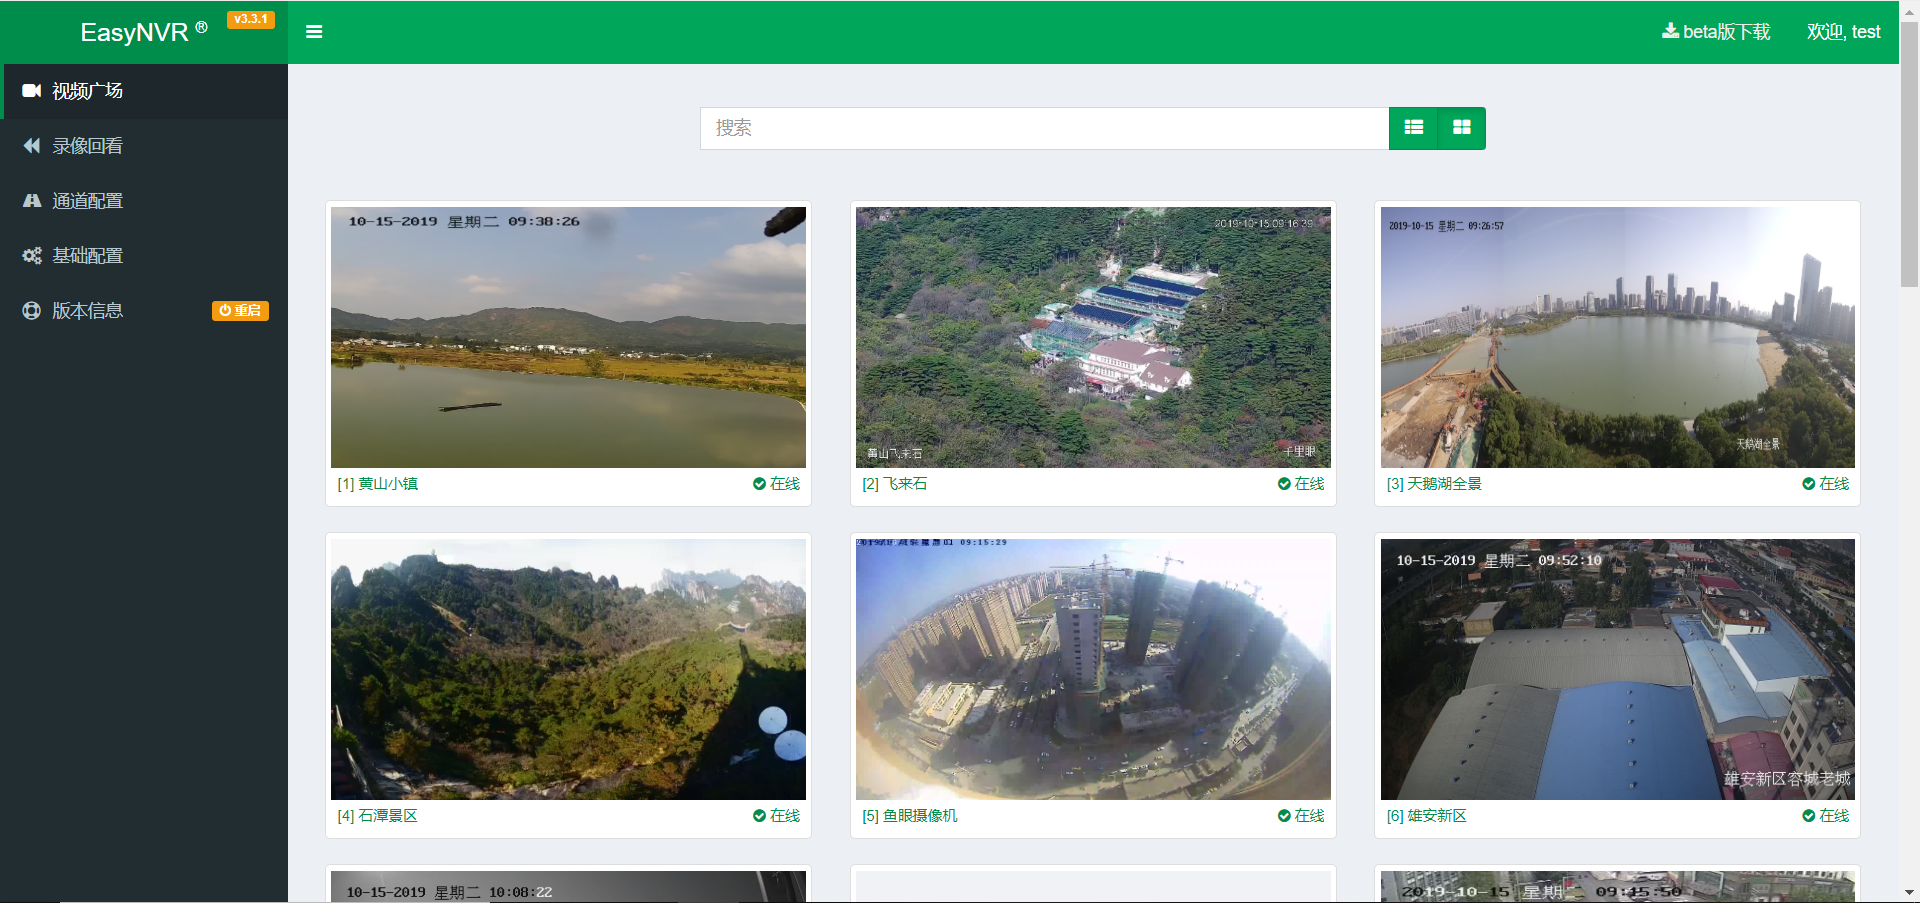Click the [5] 鱼眼摄像机 channel label
This screenshot has height=903, width=1920.
910,816
